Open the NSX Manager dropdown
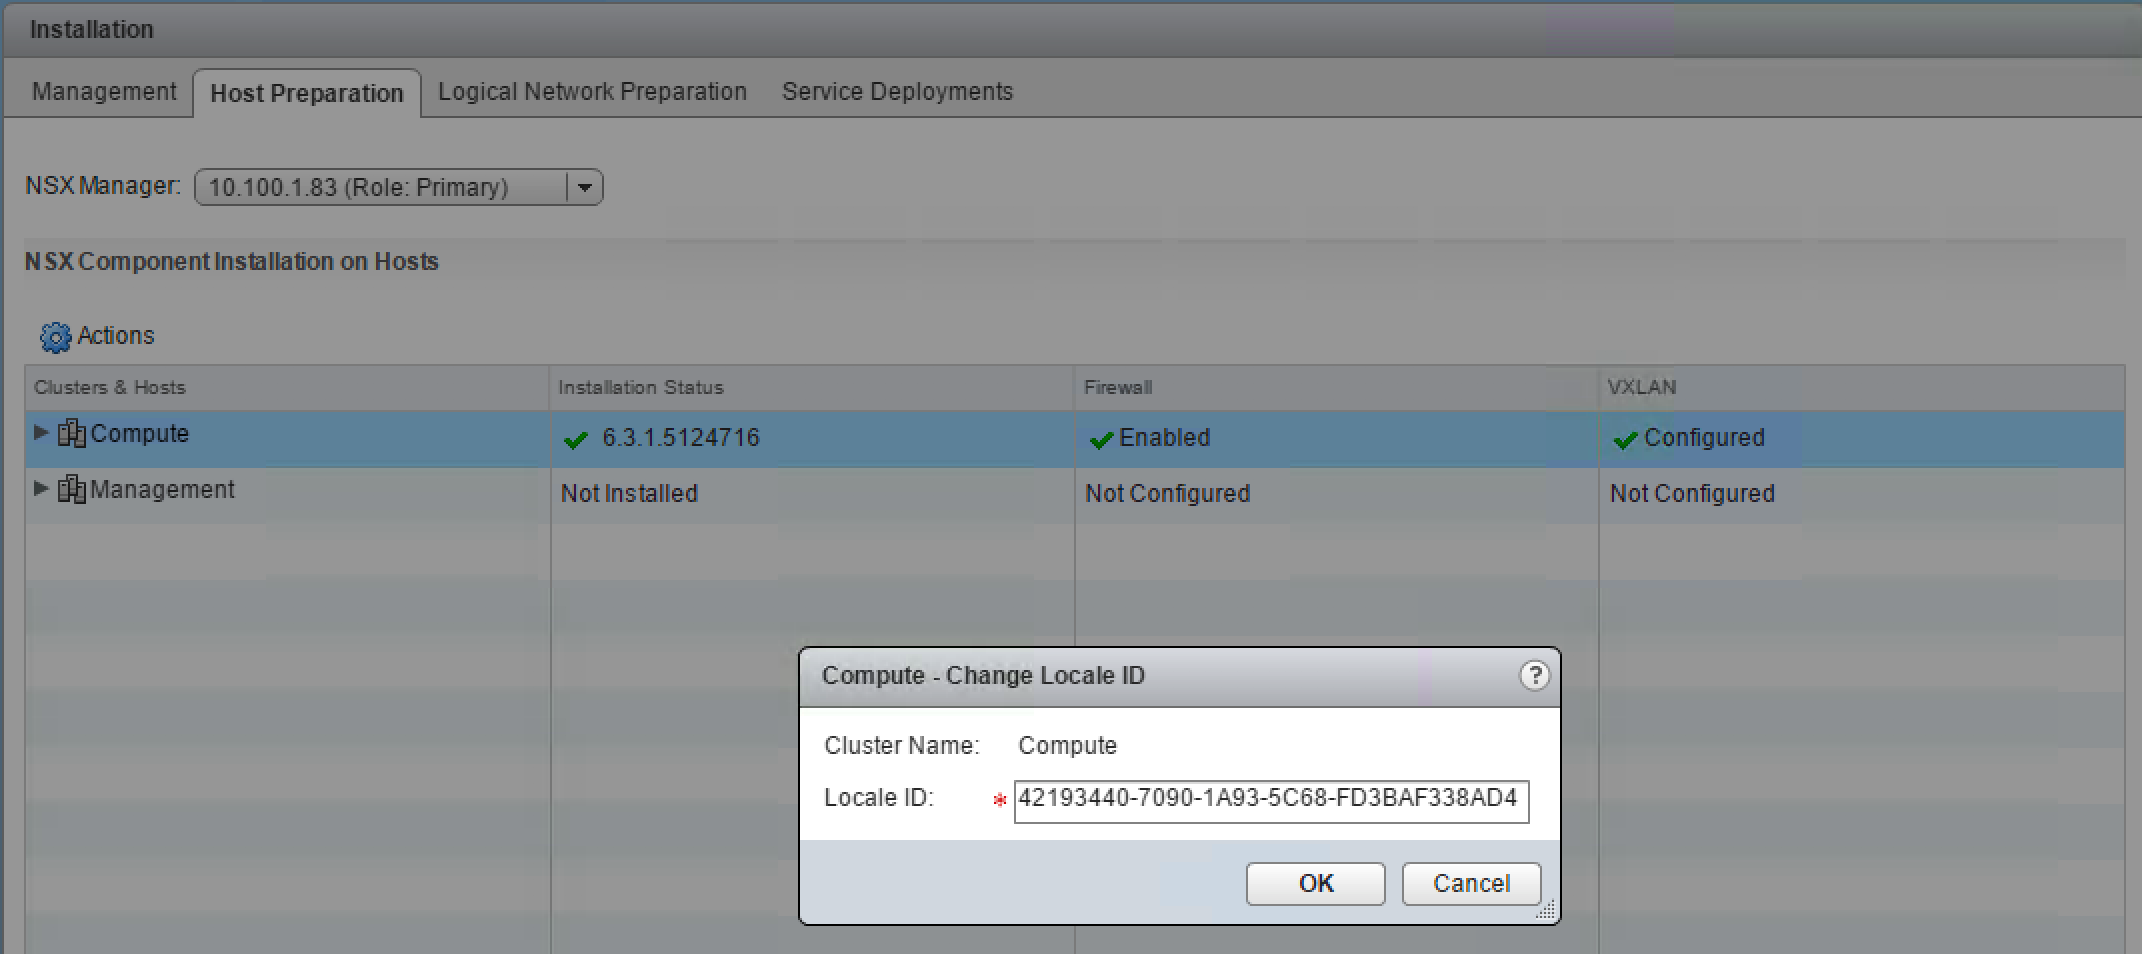The image size is (2142, 954). (585, 187)
